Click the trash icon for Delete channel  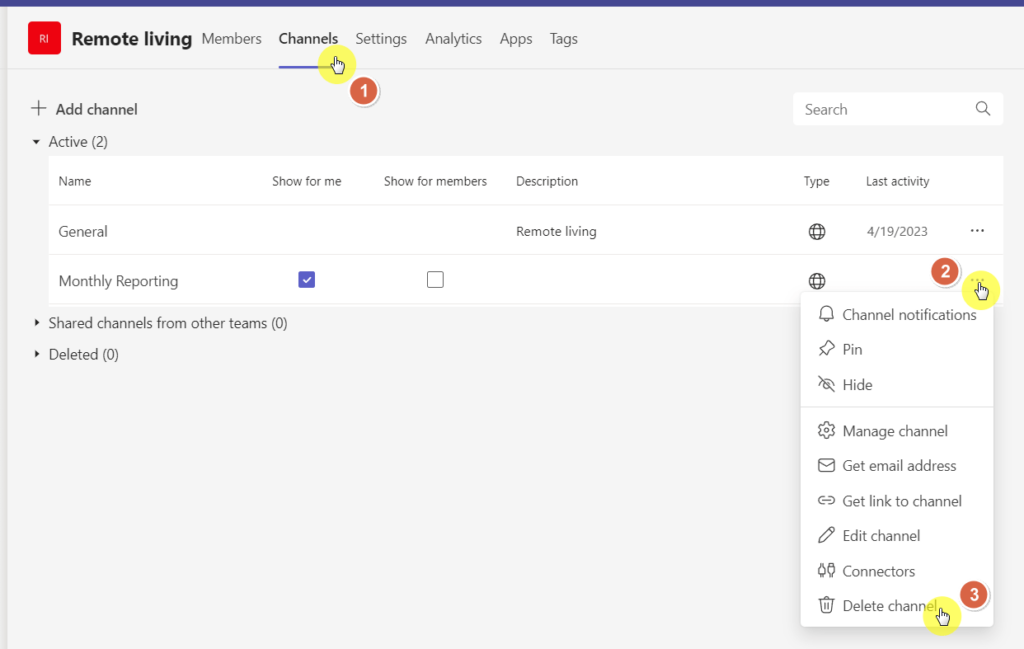tap(826, 605)
